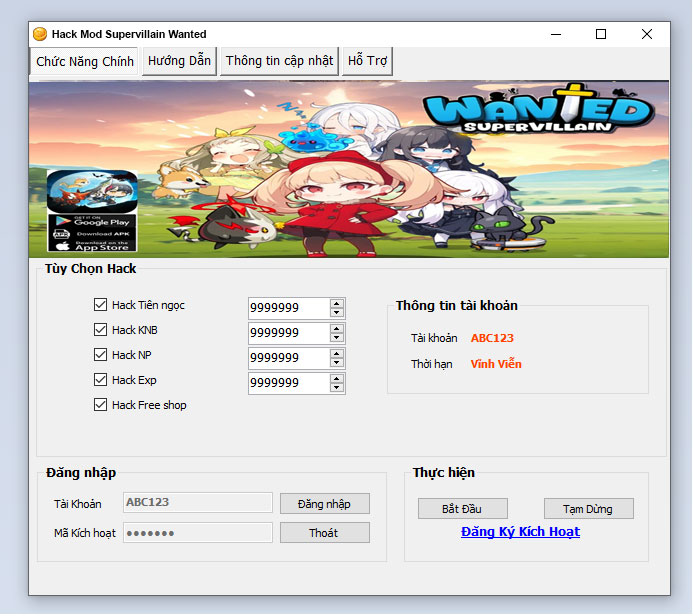Open the Chức Năng Chính tab
This screenshot has width=693, height=616.
point(84,61)
